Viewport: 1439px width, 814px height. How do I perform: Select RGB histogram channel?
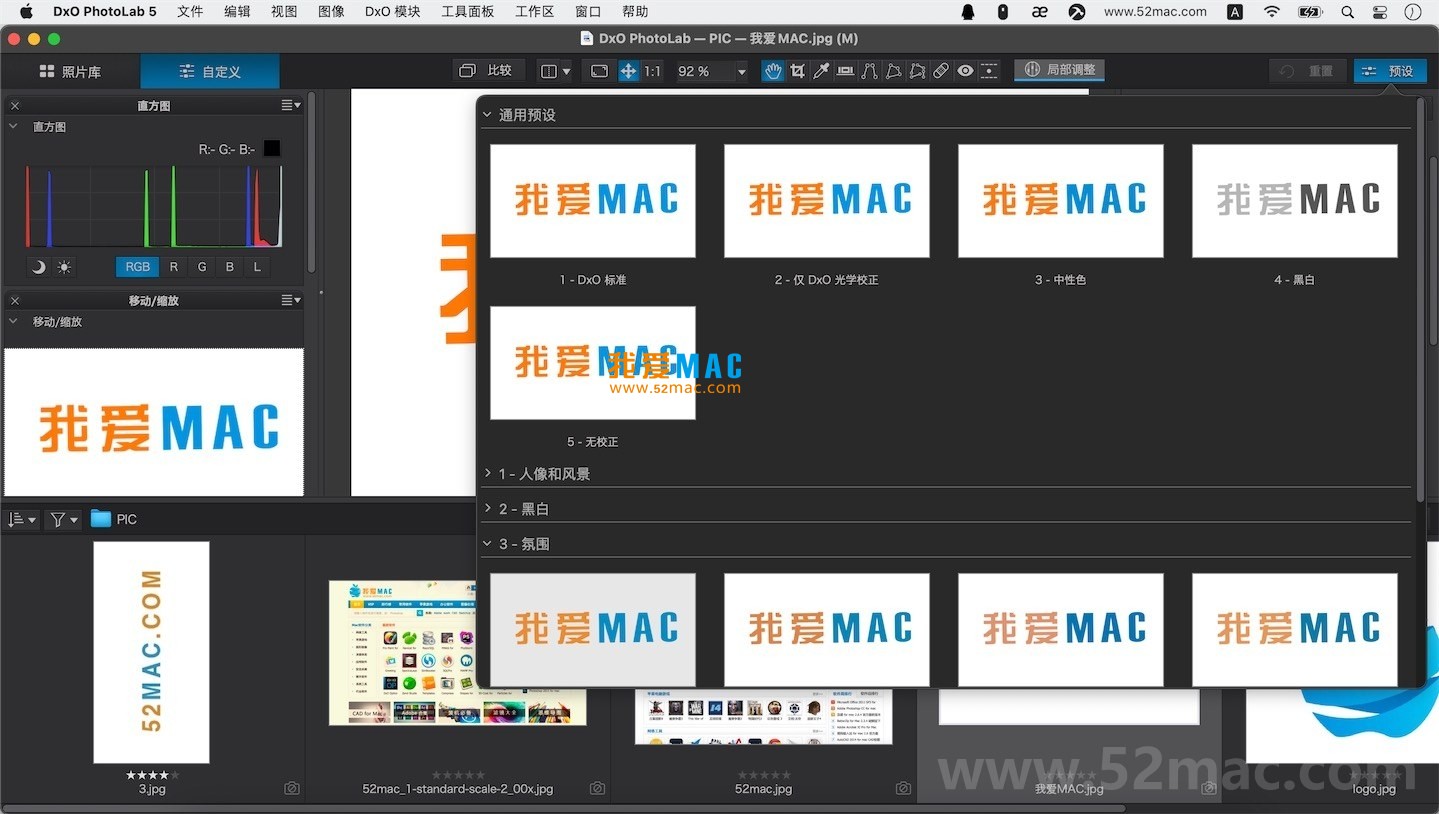(137, 267)
